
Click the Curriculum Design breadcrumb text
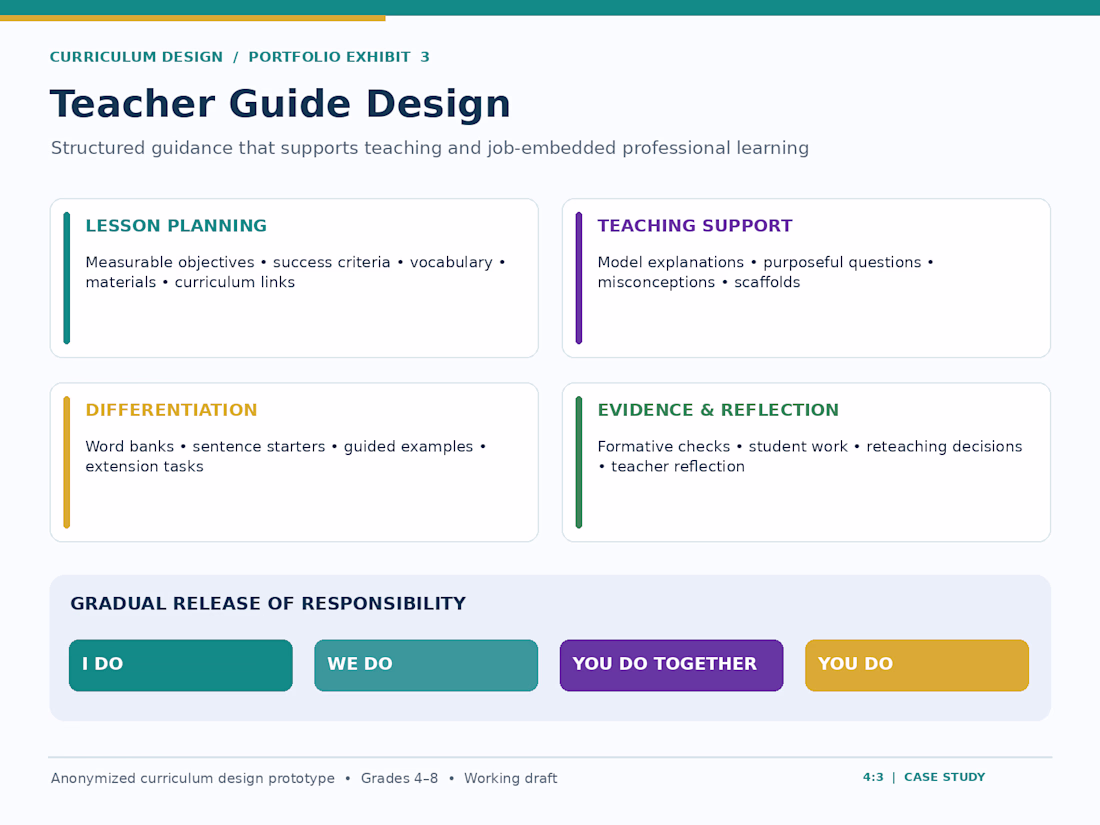coord(136,57)
